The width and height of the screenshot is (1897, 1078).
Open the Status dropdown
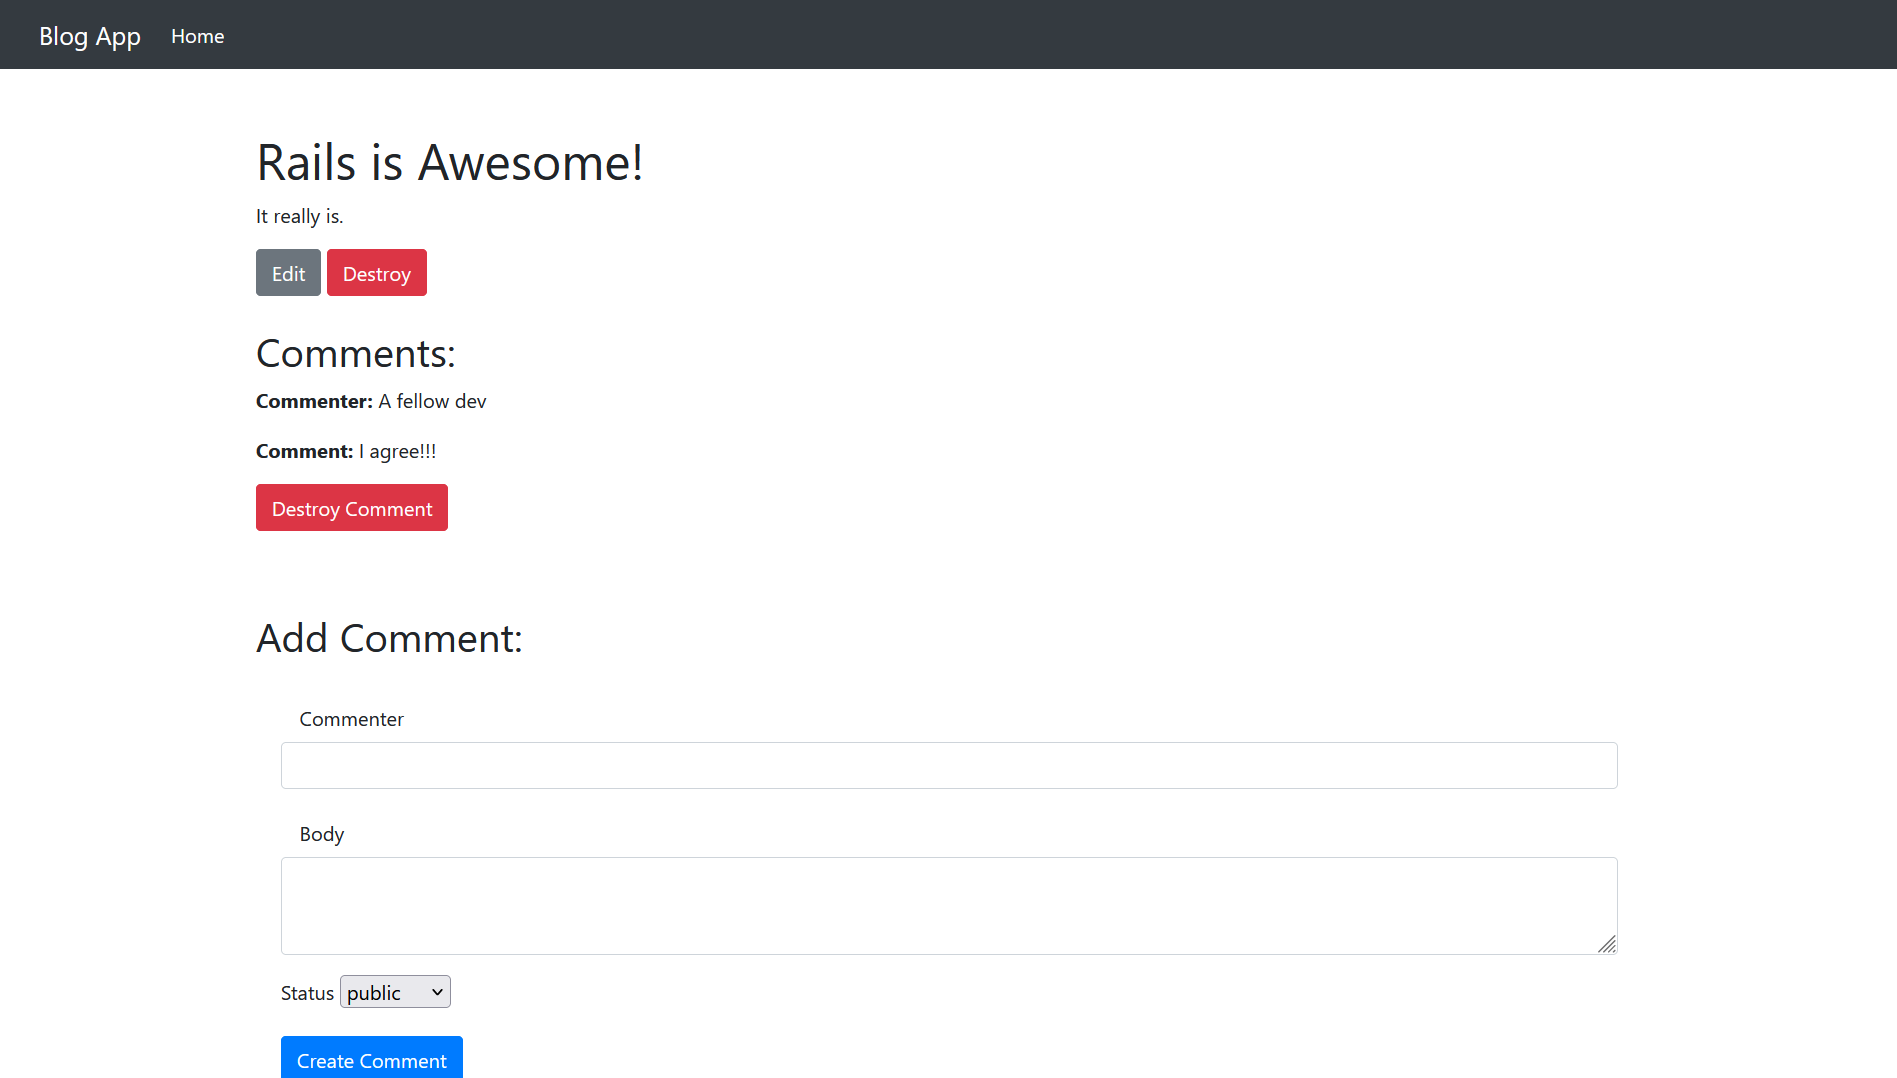394,991
